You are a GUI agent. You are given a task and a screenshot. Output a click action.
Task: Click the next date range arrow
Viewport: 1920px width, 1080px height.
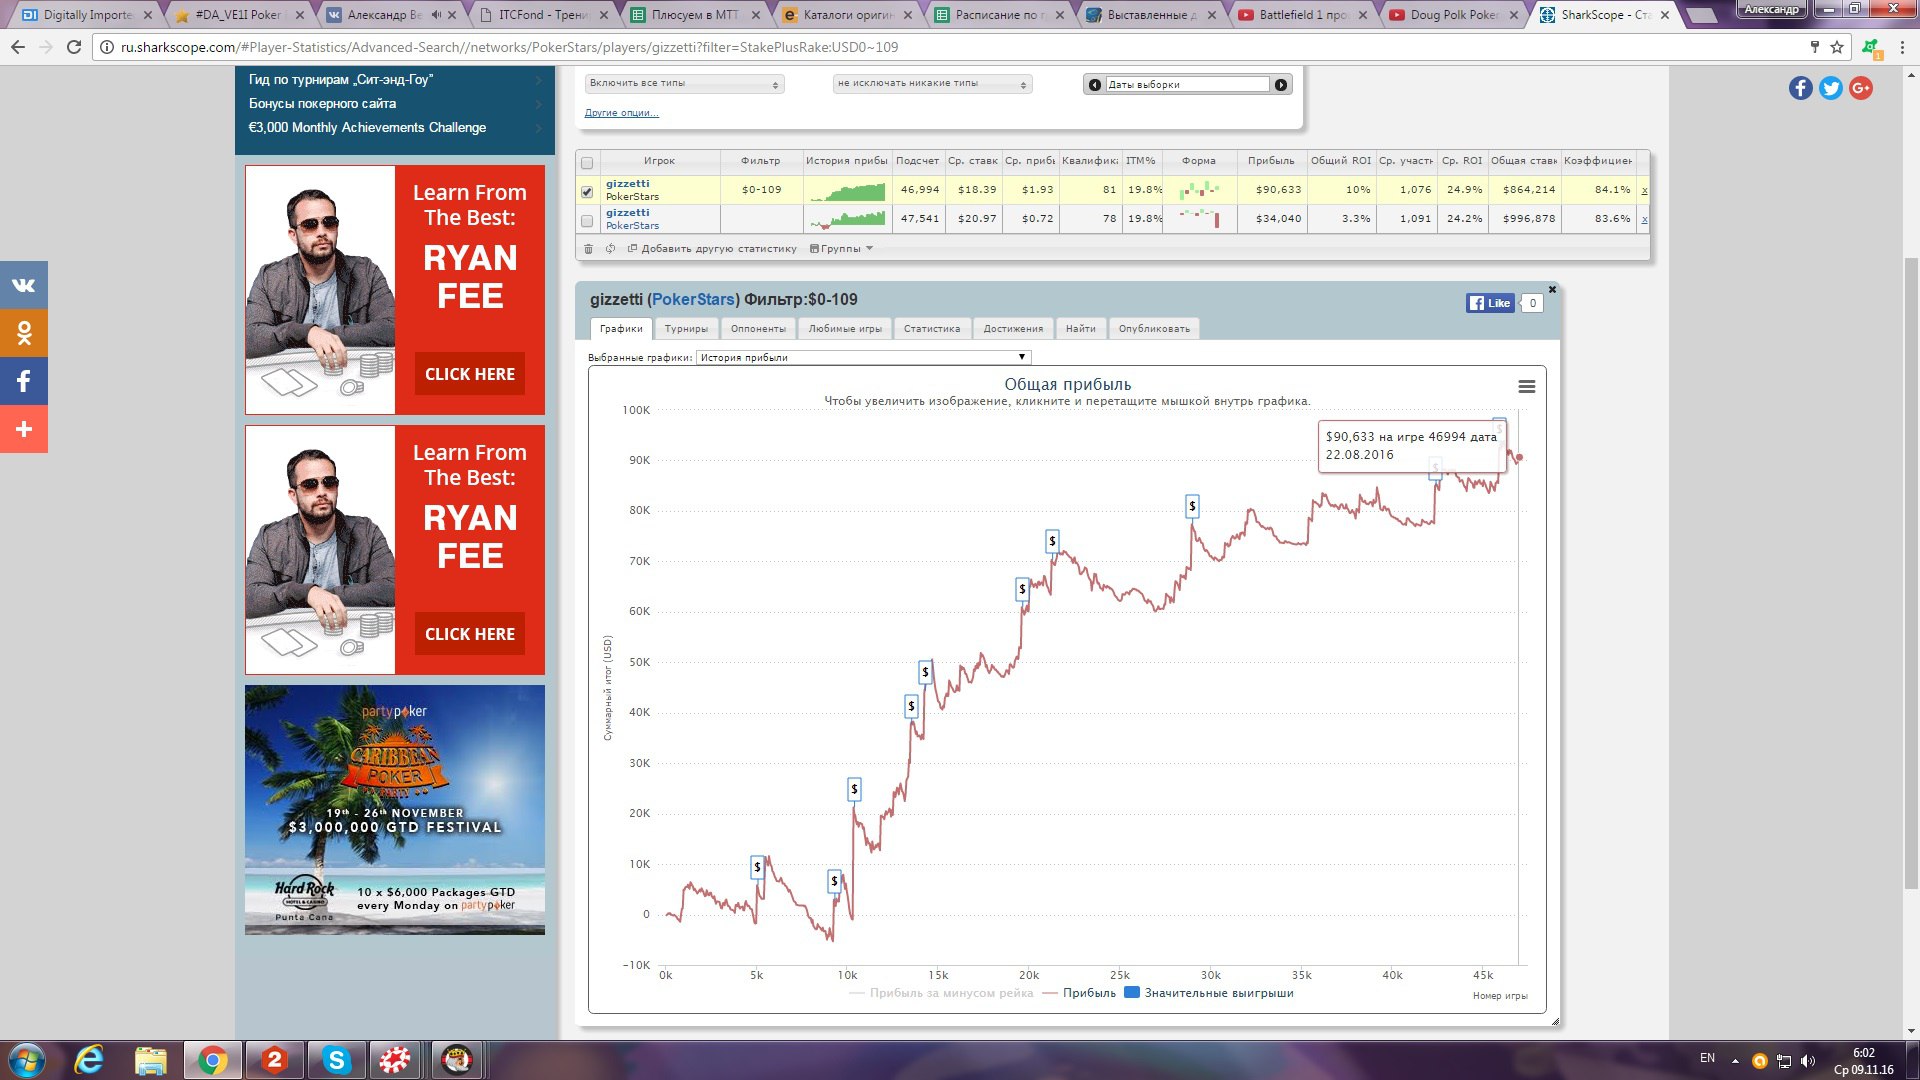click(1281, 85)
